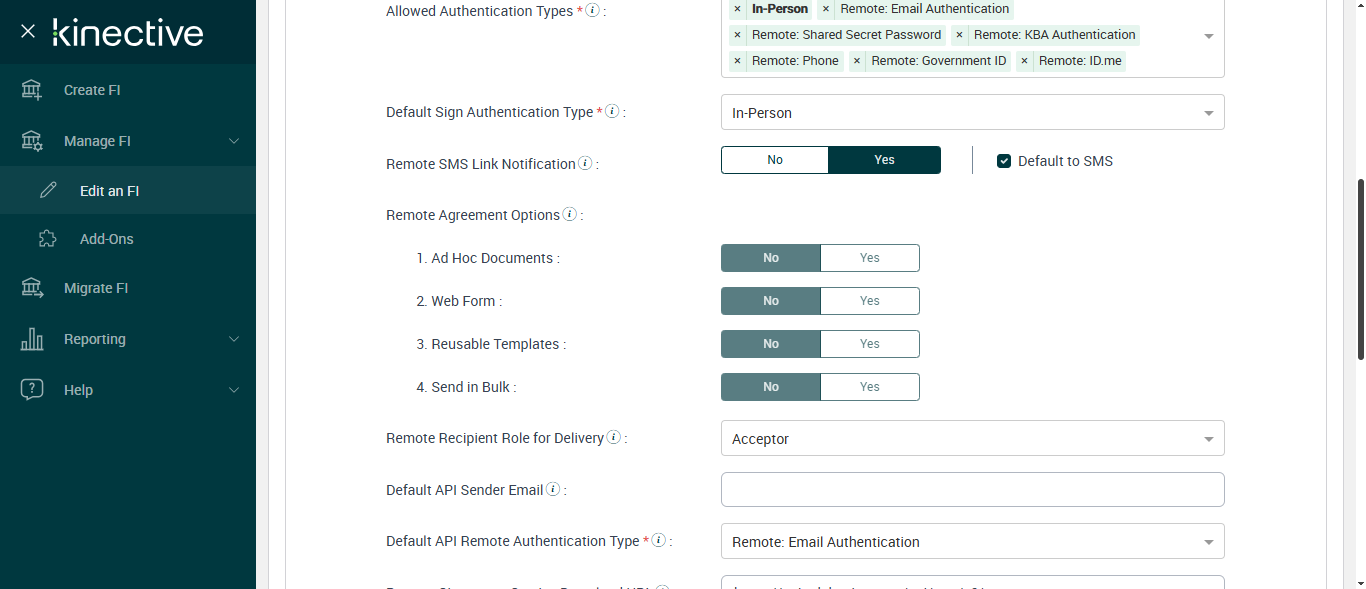The image size is (1366, 589).
Task: Switch Remote SMS Link Notification to No
Action: [x=775, y=160]
